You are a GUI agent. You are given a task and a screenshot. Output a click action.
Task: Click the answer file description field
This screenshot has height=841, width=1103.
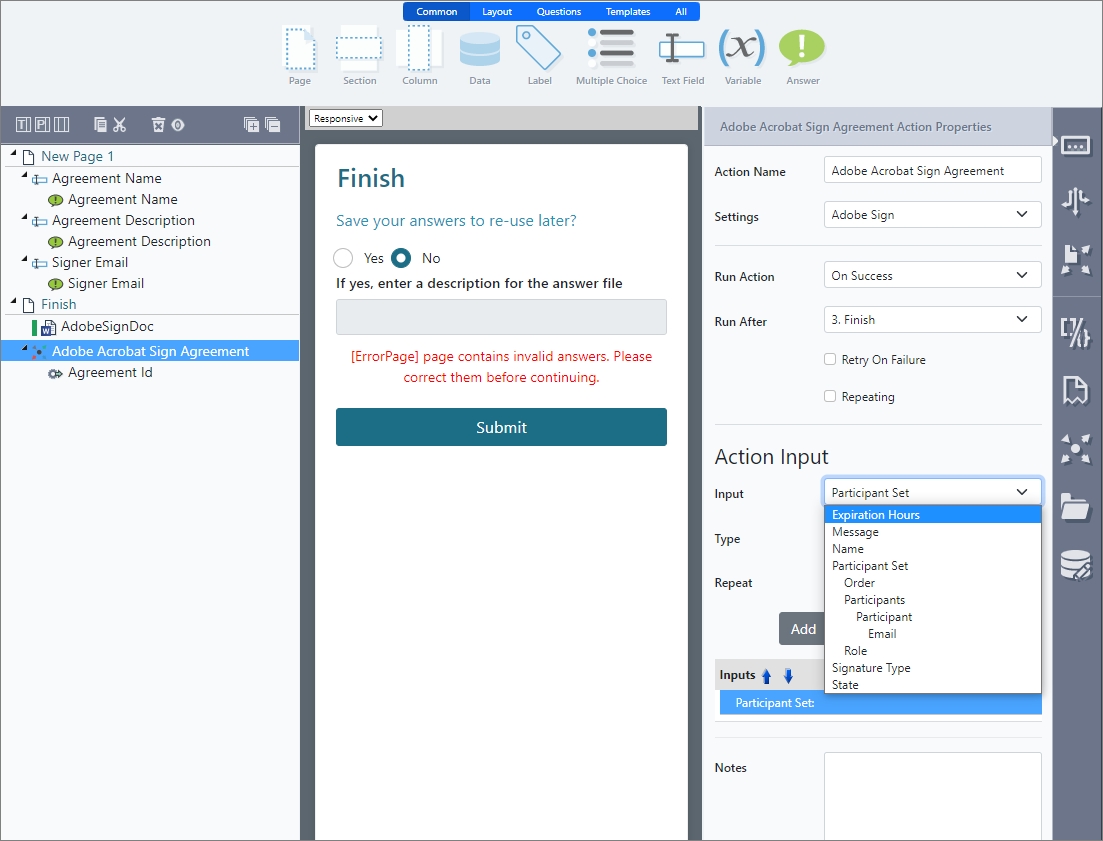(x=501, y=317)
